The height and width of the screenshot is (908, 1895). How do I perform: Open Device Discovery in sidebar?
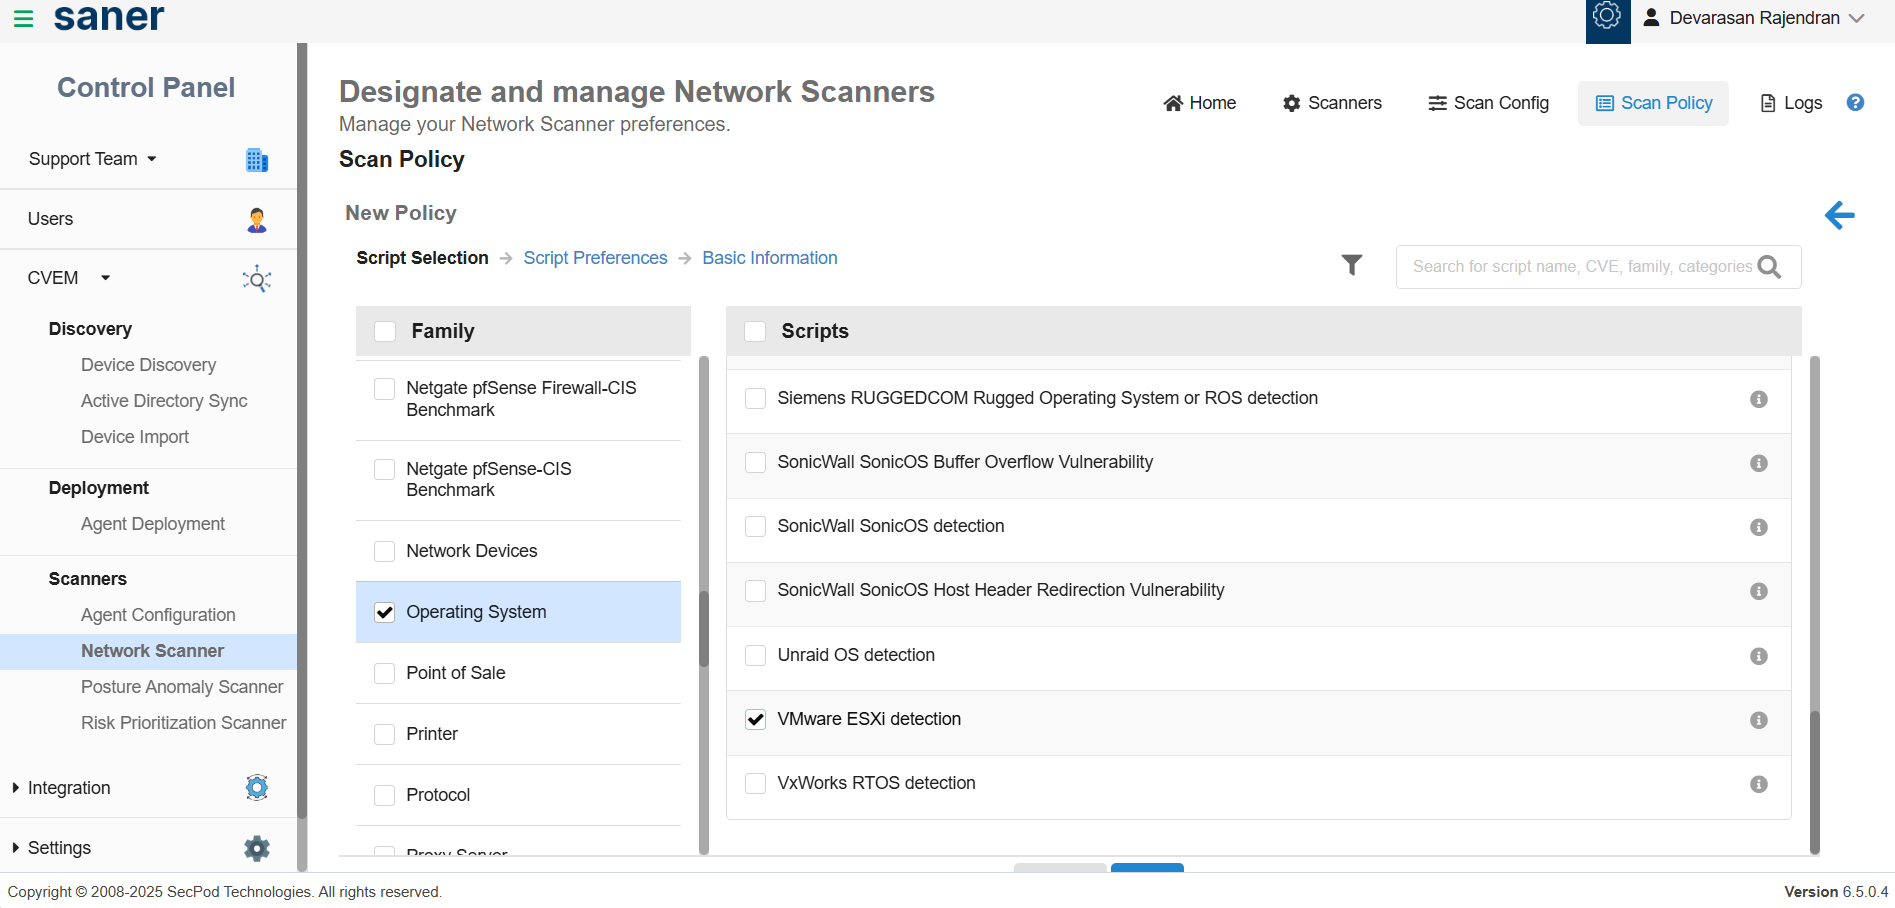tap(148, 365)
